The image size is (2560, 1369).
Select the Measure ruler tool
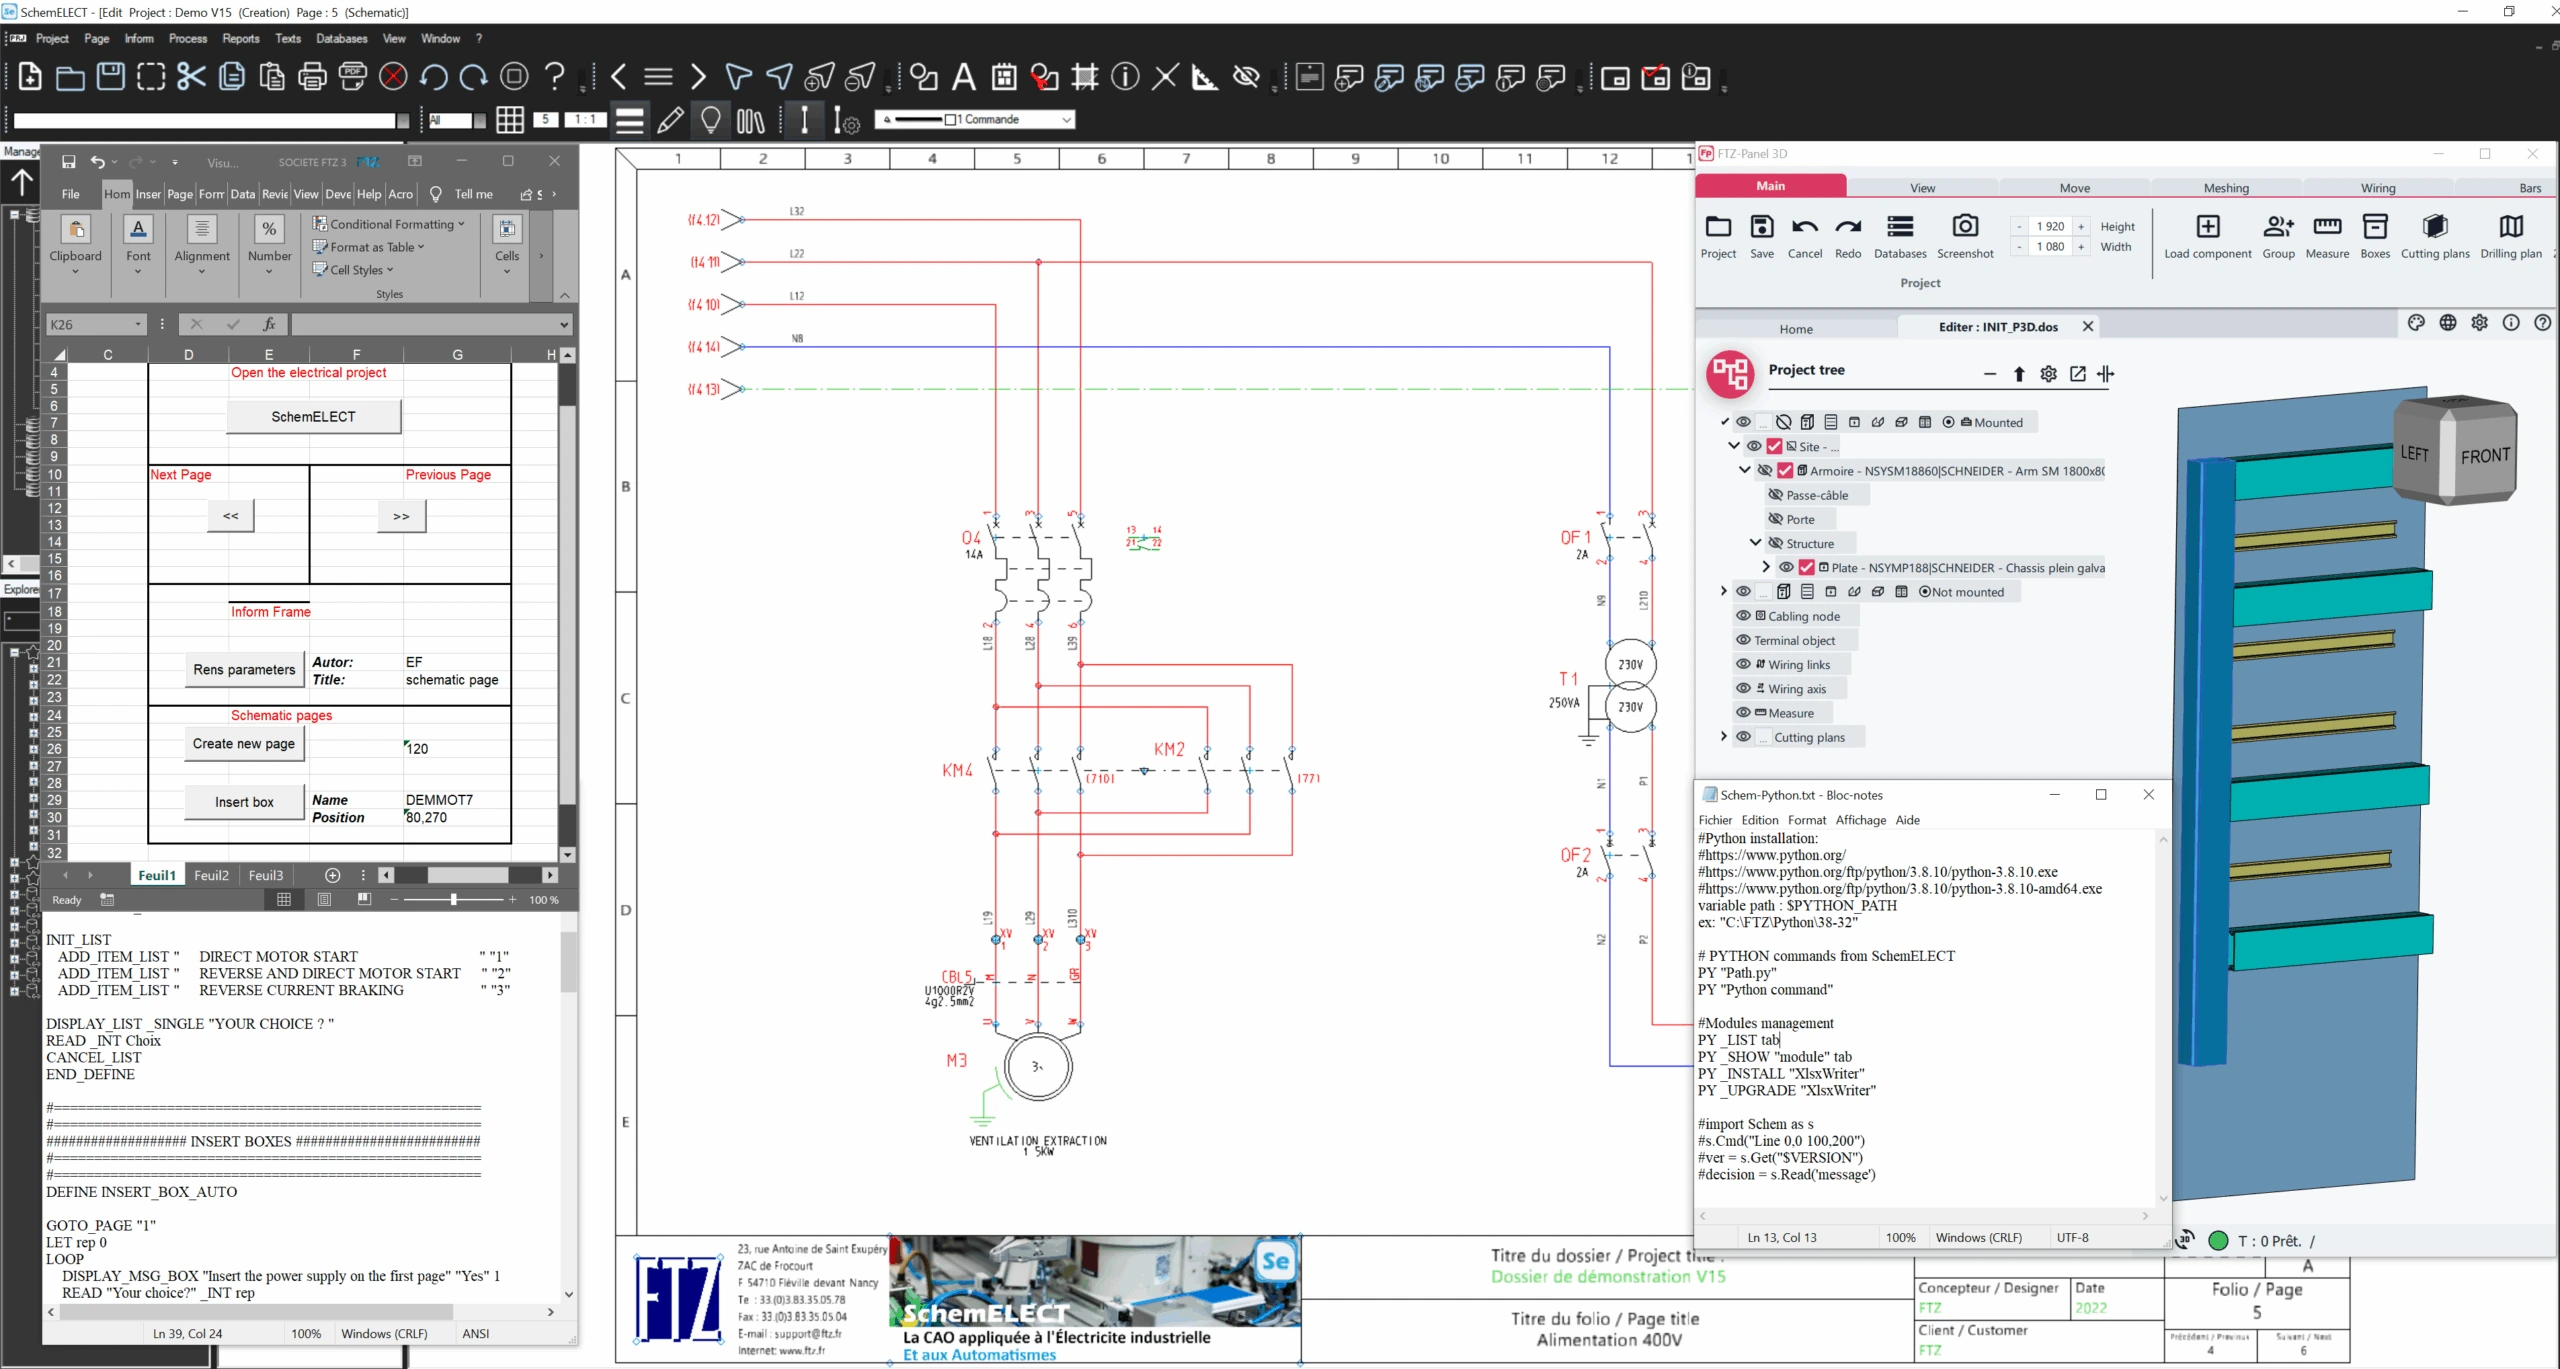pyautogui.click(x=2326, y=227)
